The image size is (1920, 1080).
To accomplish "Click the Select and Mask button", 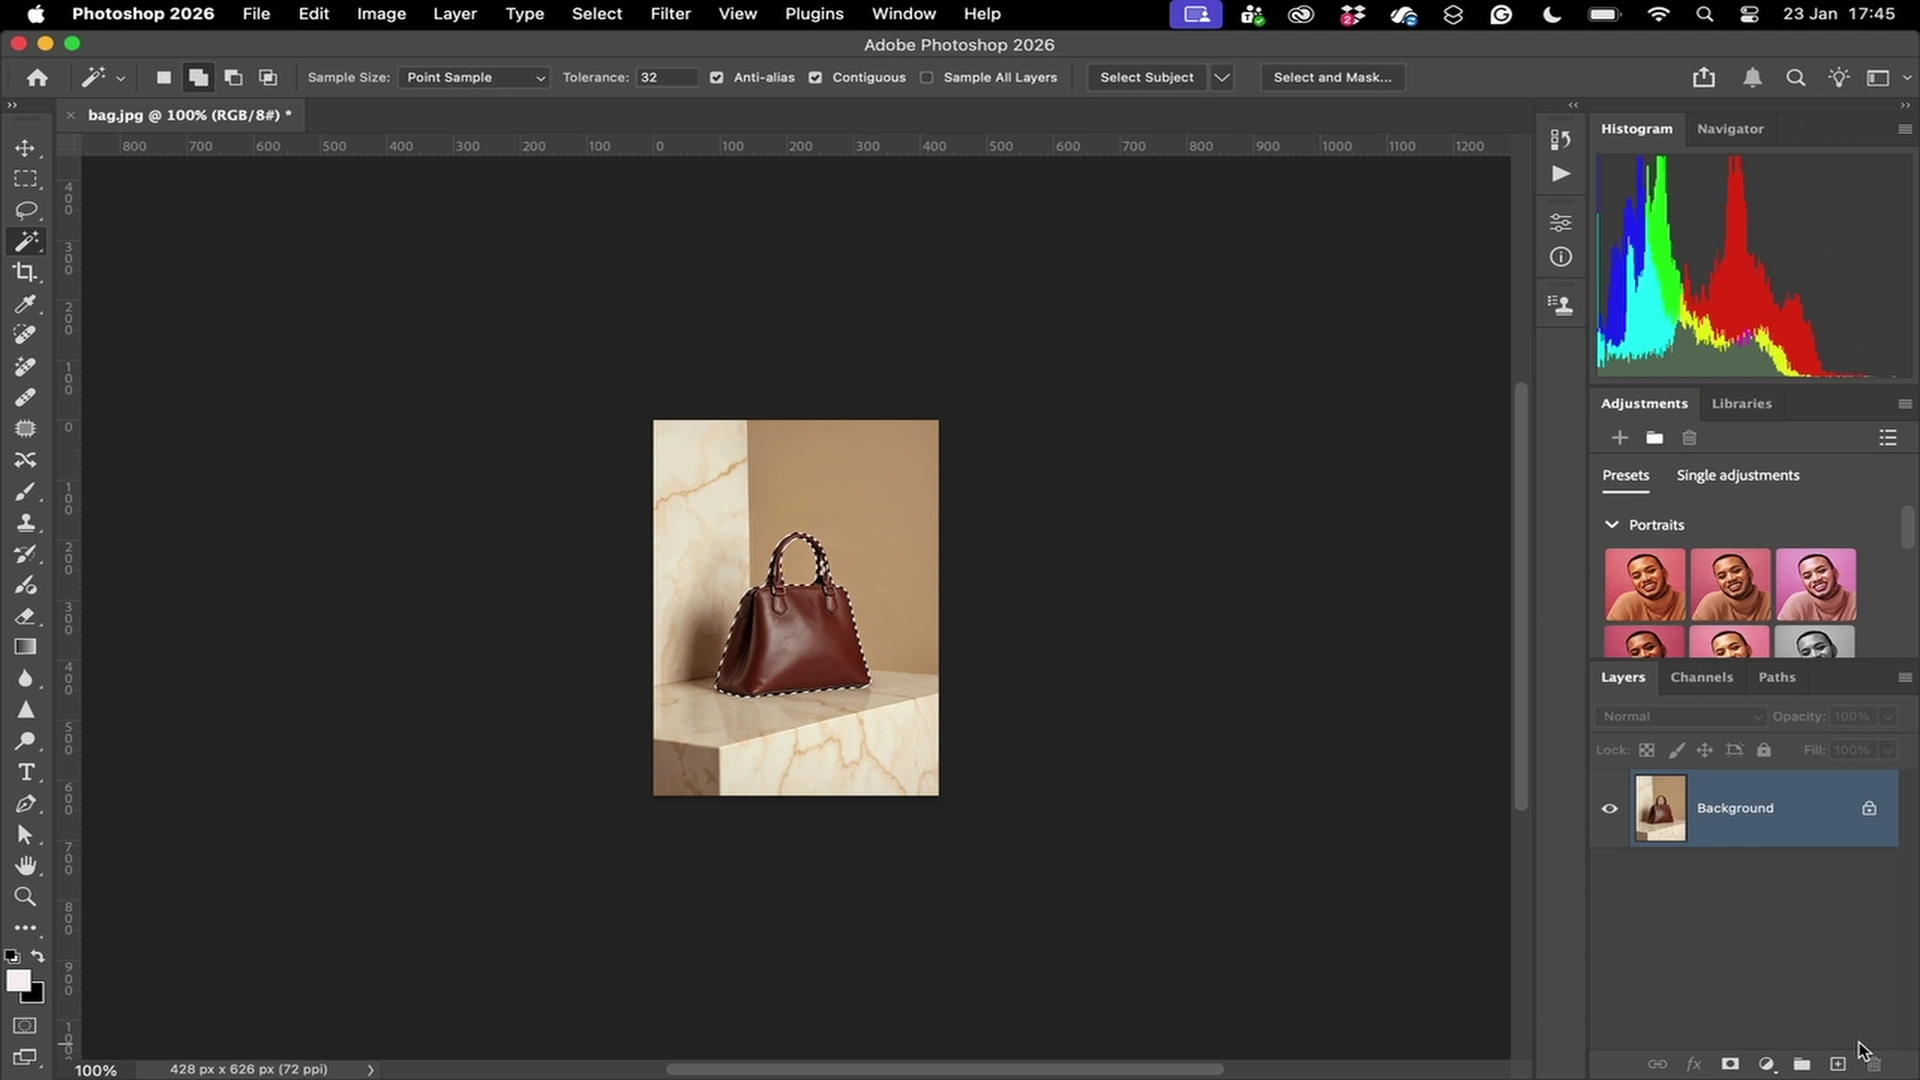I will (1332, 77).
